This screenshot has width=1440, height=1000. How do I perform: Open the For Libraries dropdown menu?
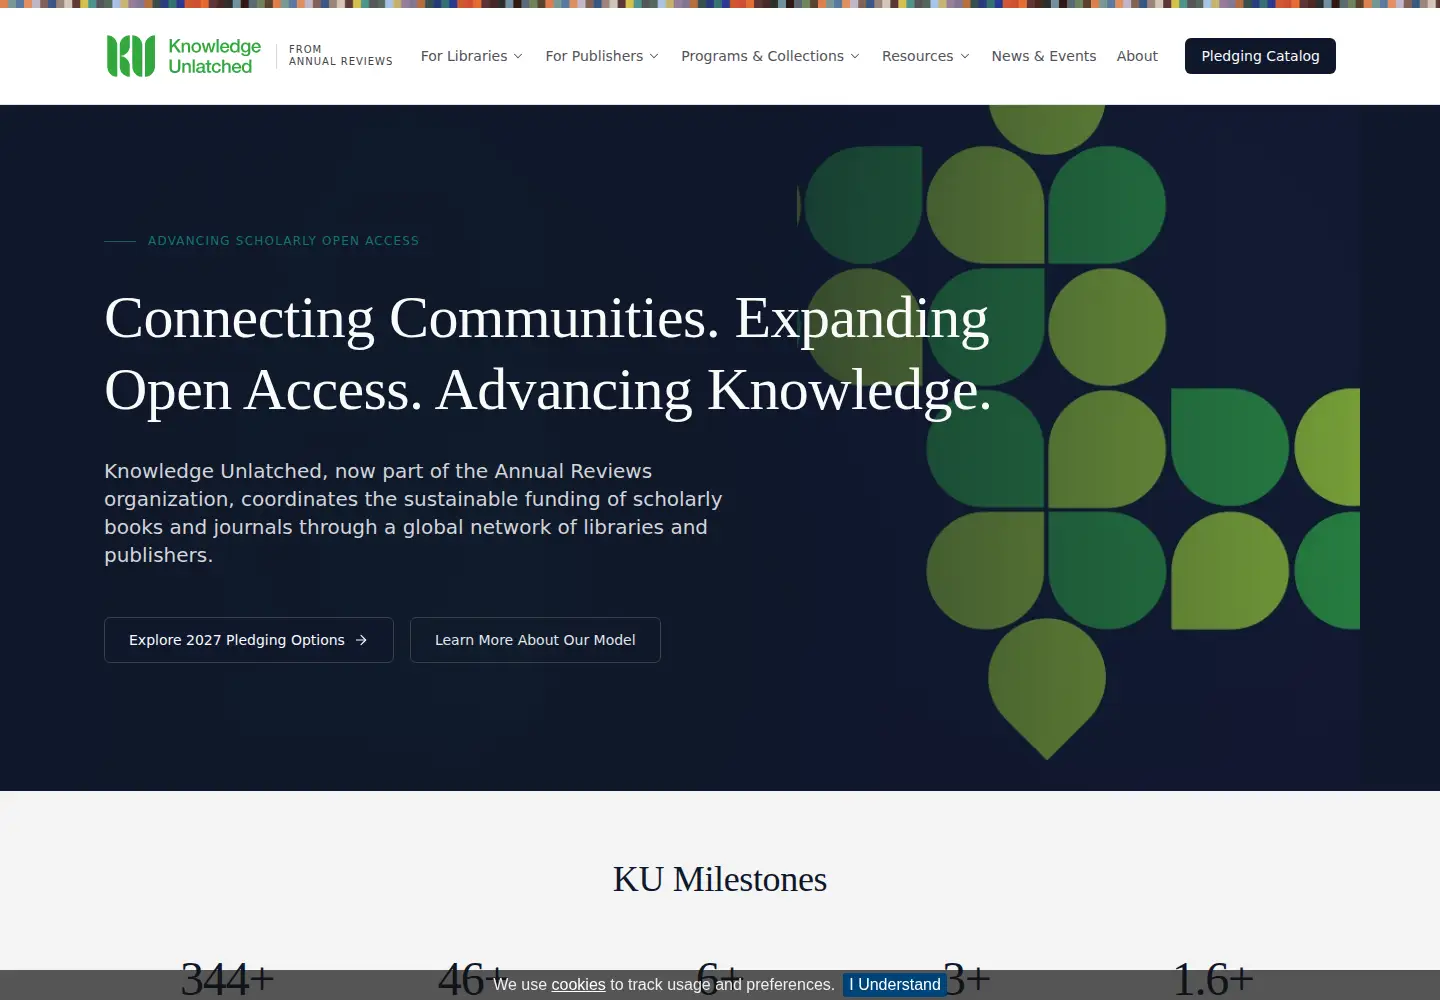click(x=472, y=56)
